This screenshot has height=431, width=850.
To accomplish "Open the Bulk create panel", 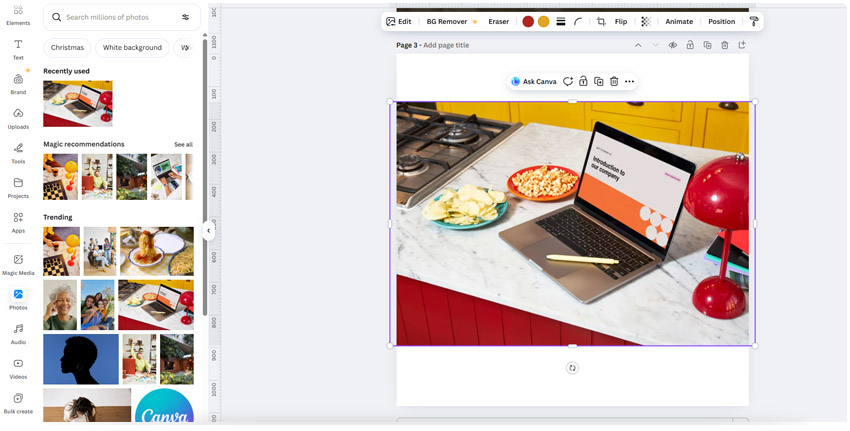I will coord(18,404).
